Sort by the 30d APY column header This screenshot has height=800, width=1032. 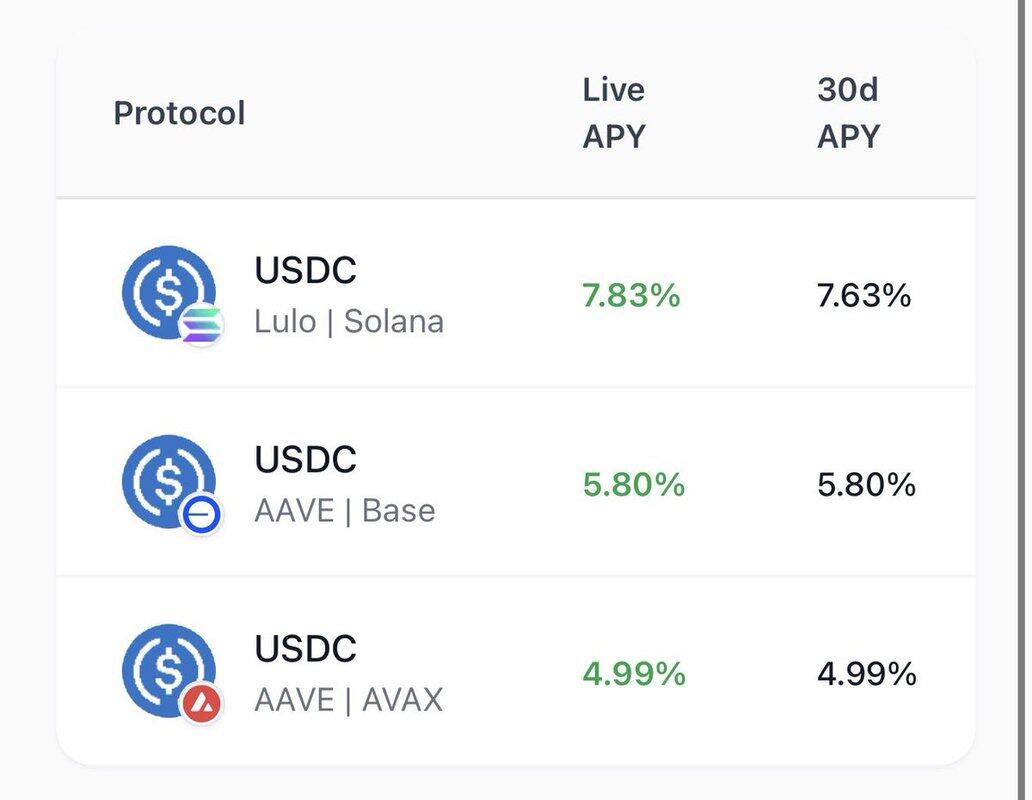pyautogui.click(x=848, y=112)
